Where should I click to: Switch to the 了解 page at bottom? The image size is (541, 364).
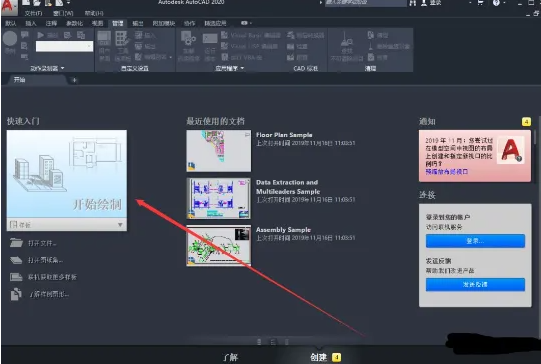click(x=230, y=357)
